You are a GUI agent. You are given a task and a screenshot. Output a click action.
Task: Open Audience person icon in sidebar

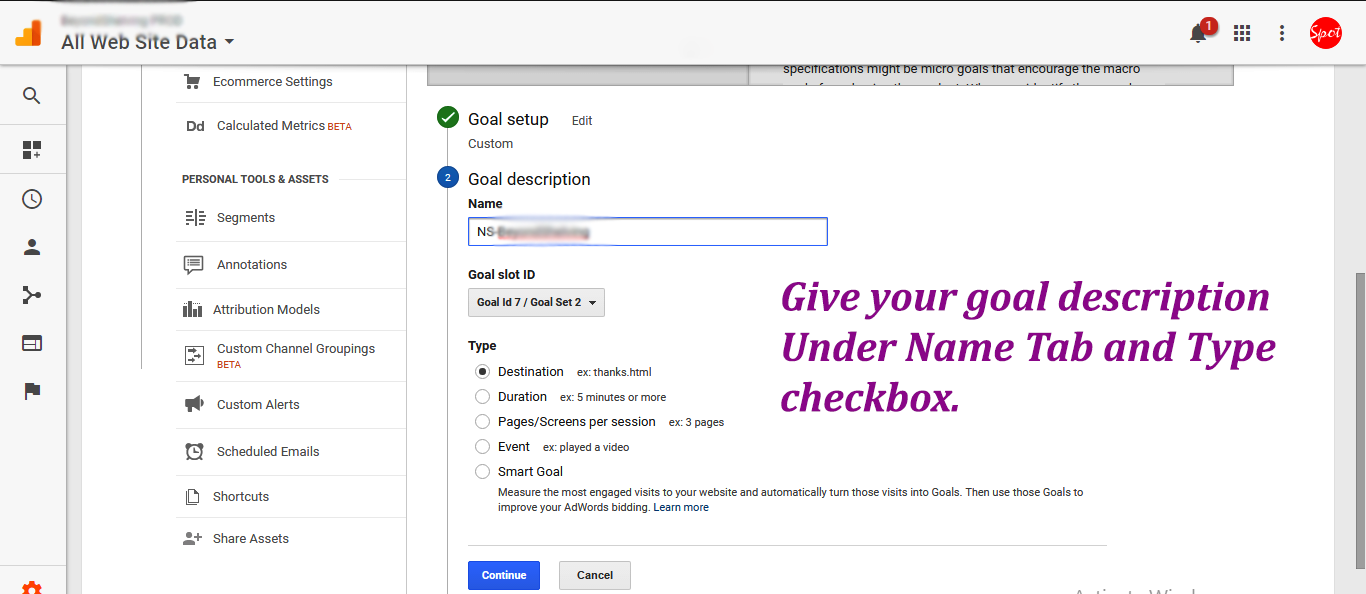(x=32, y=247)
